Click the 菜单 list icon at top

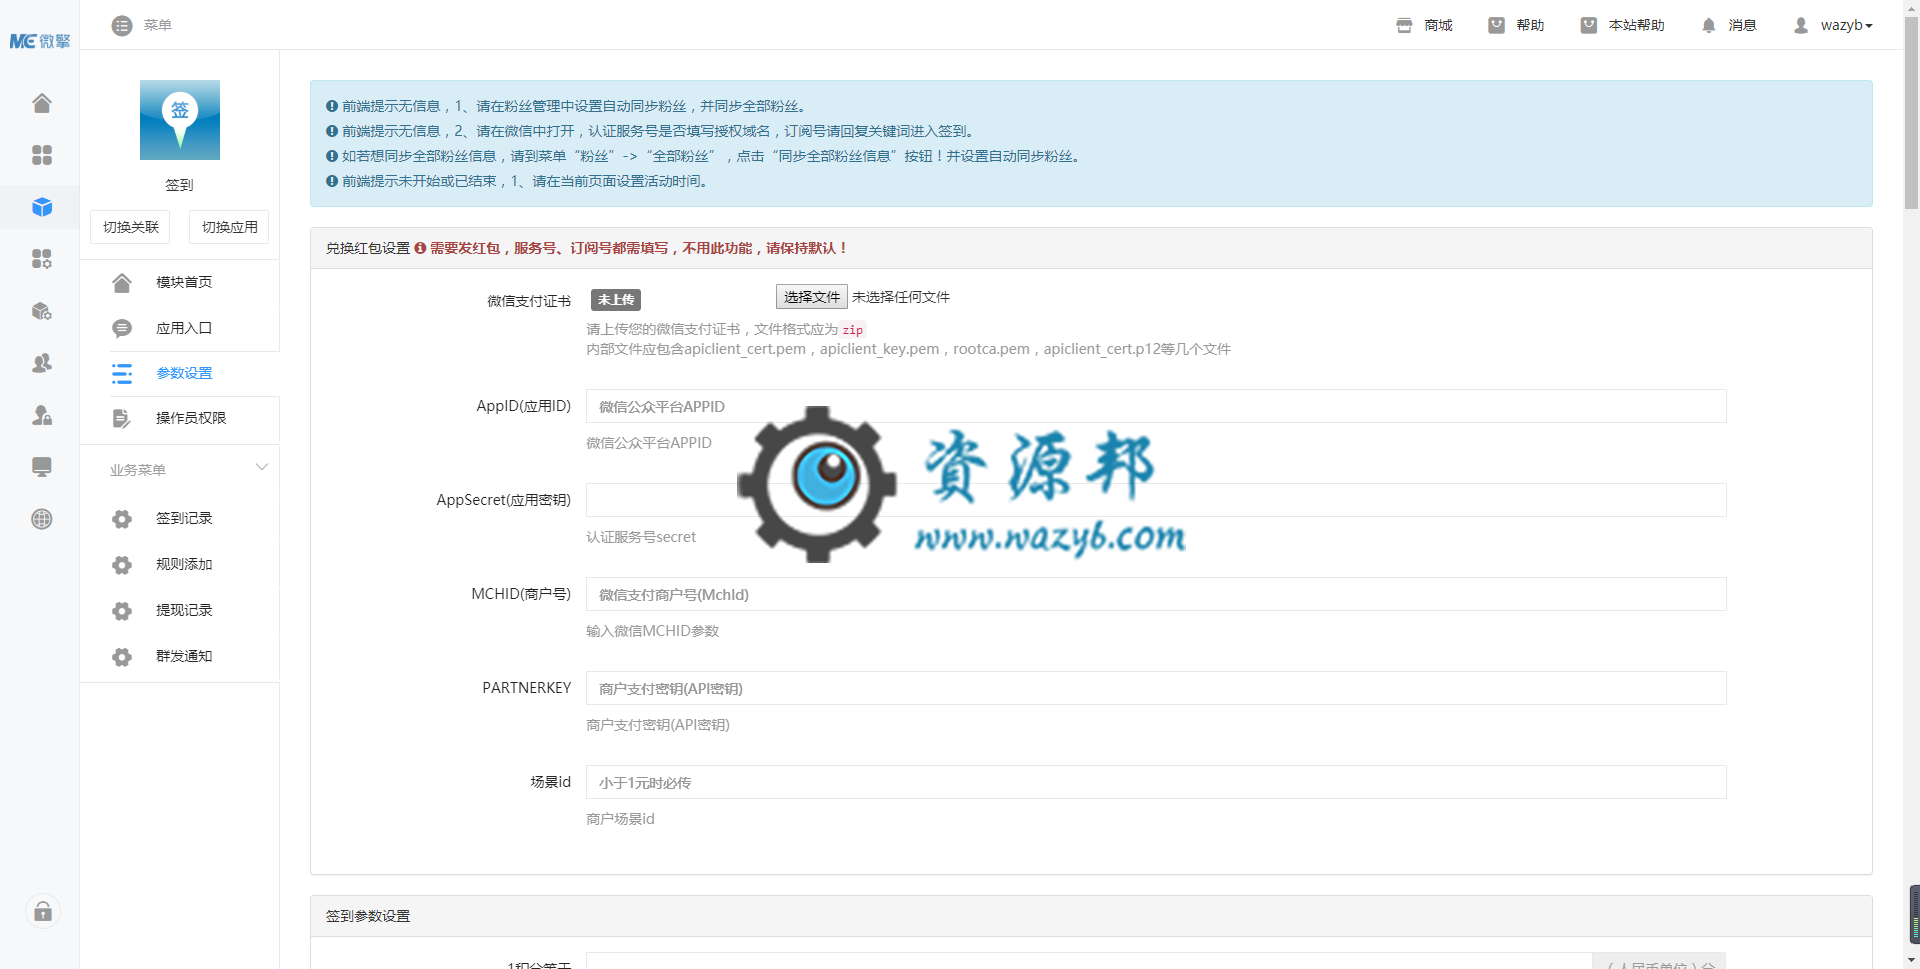(x=122, y=25)
